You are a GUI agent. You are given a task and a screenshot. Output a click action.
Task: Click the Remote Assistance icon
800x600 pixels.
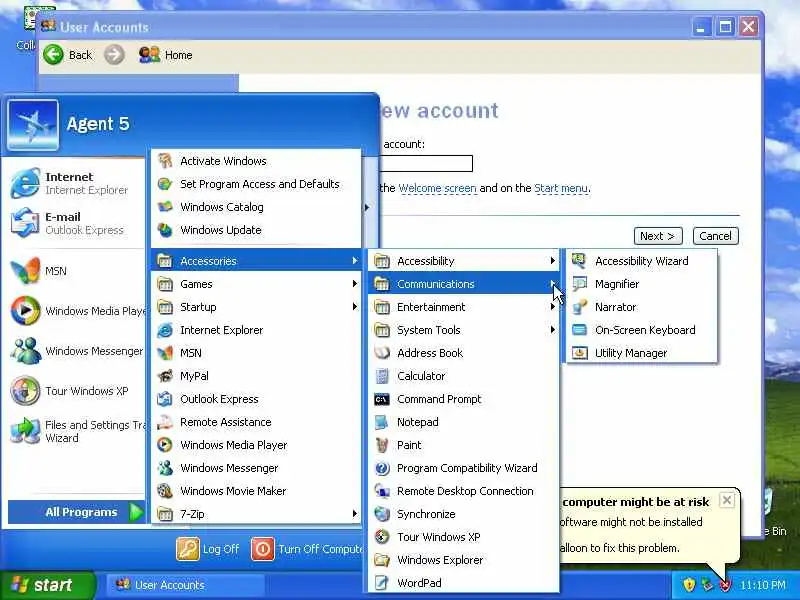pos(165,422)
